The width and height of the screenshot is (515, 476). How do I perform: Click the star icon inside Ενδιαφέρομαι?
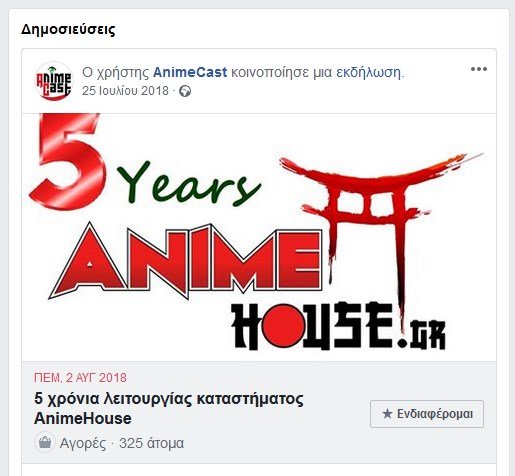(x=387, y=414)
